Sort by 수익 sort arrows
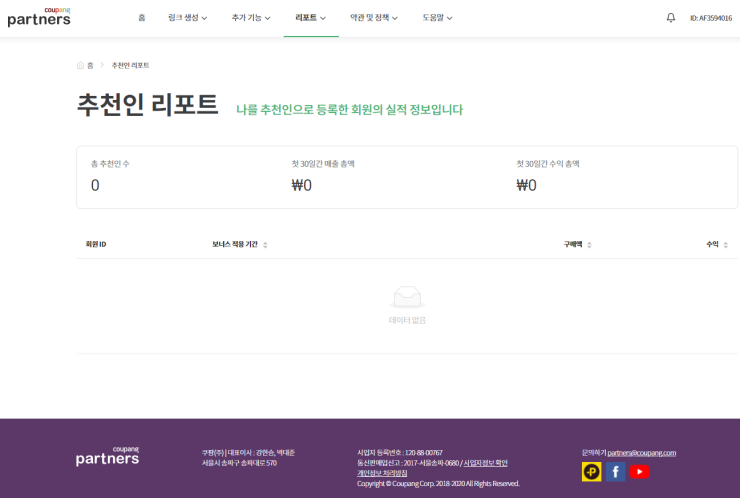This screenshot has width=740, height=498. [725, 245]
